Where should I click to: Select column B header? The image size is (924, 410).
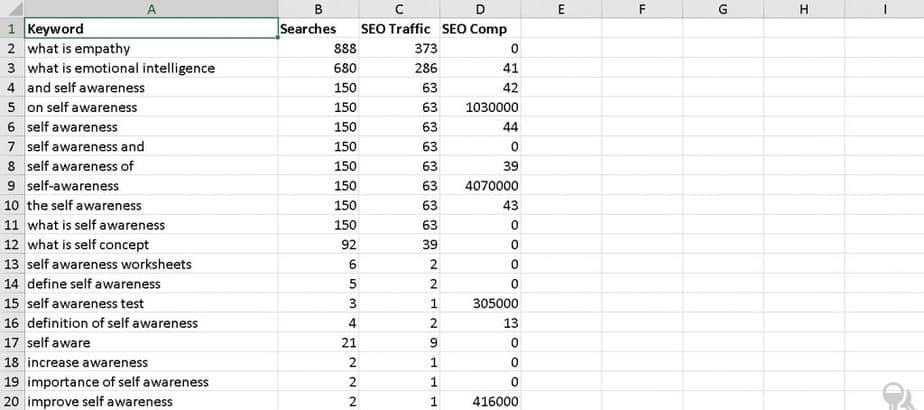[x=318, y=9]
